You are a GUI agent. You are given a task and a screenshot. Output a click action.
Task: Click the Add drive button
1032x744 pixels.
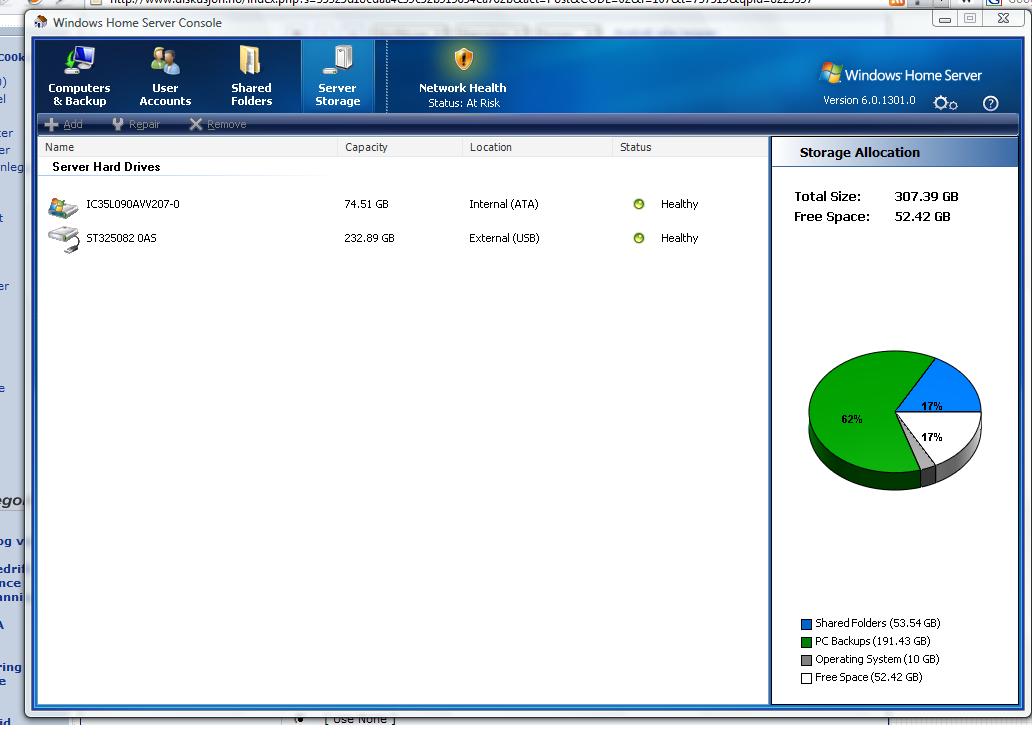click(64, 124)
